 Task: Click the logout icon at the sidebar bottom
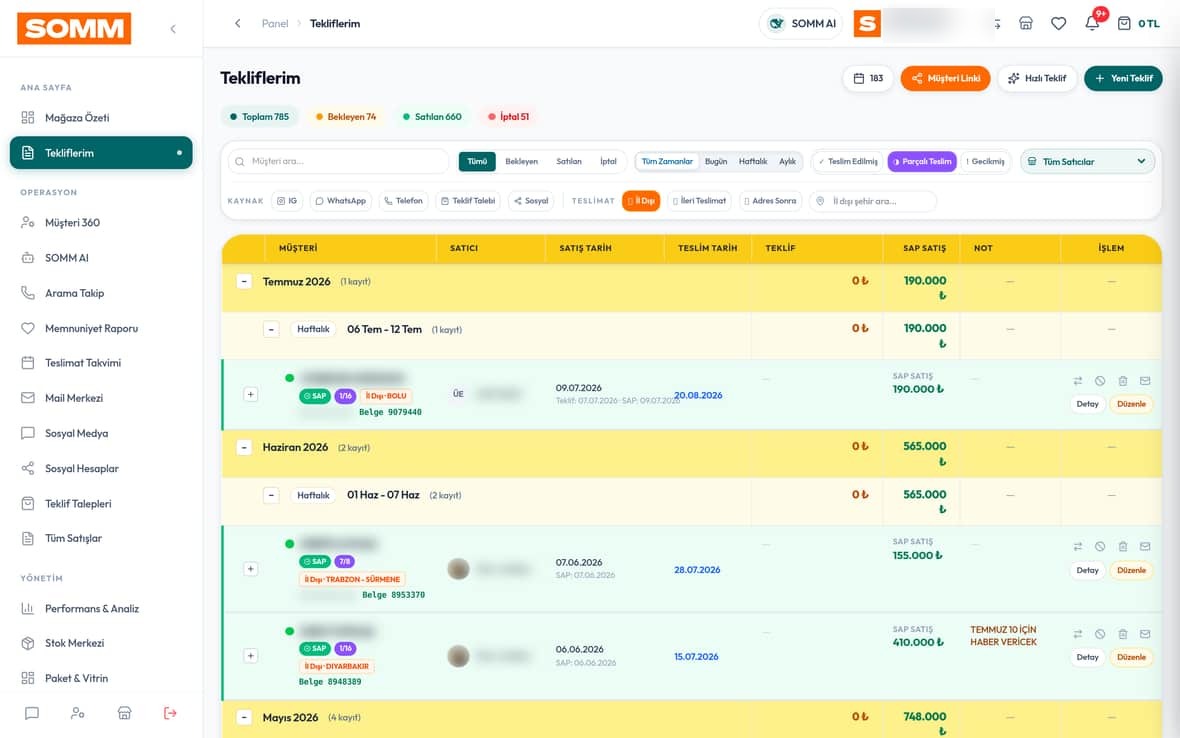pos(170,713)
